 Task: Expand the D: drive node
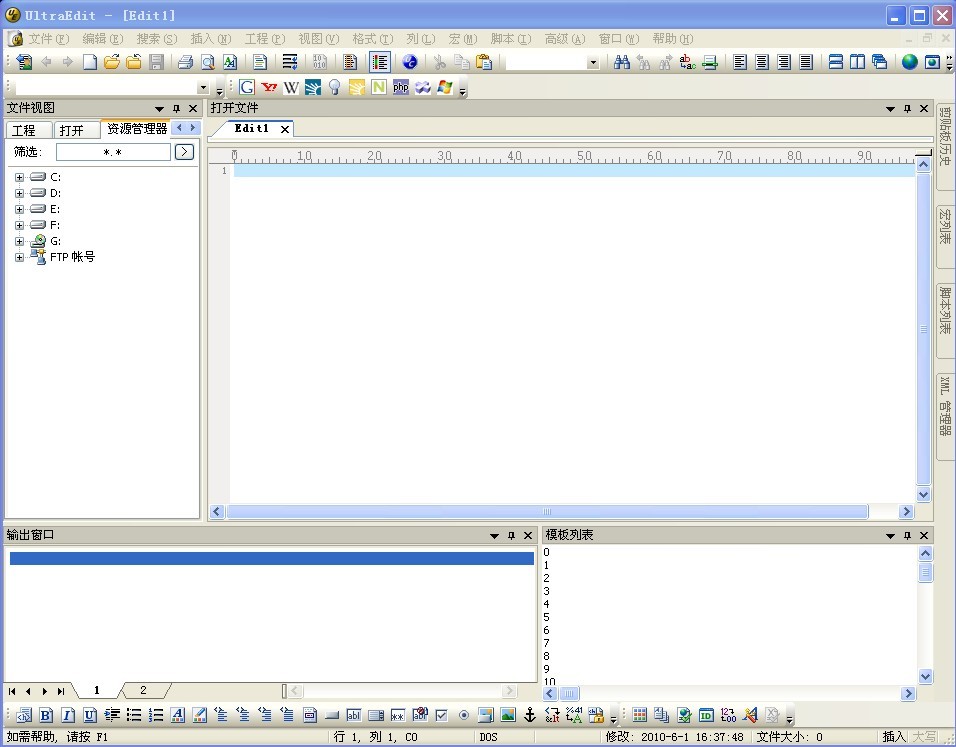pos(20,193)
